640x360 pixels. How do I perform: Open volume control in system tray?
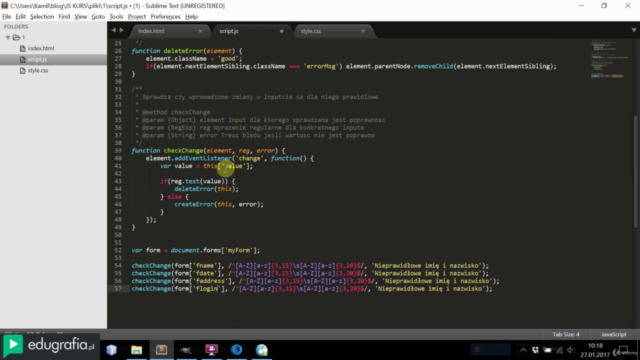pos(571,350)
